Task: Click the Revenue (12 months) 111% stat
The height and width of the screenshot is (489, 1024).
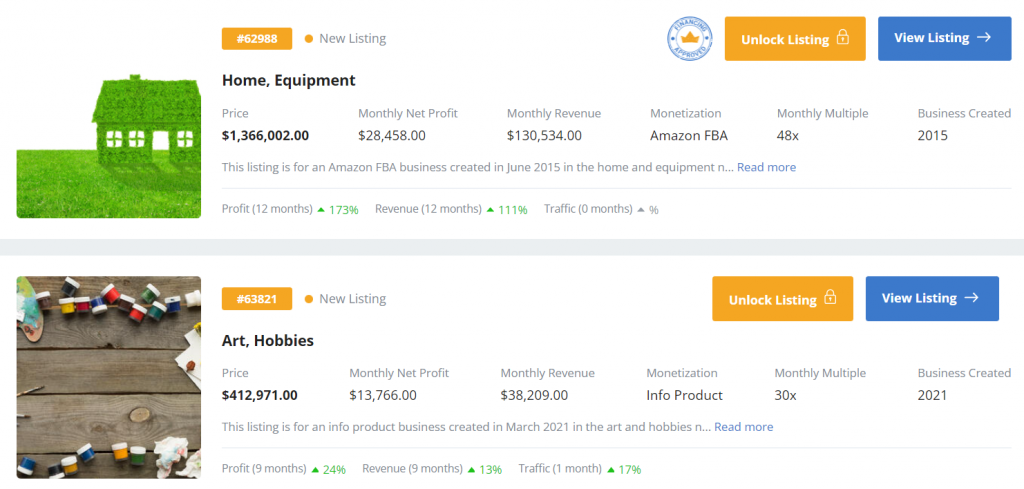Action: 450,209
